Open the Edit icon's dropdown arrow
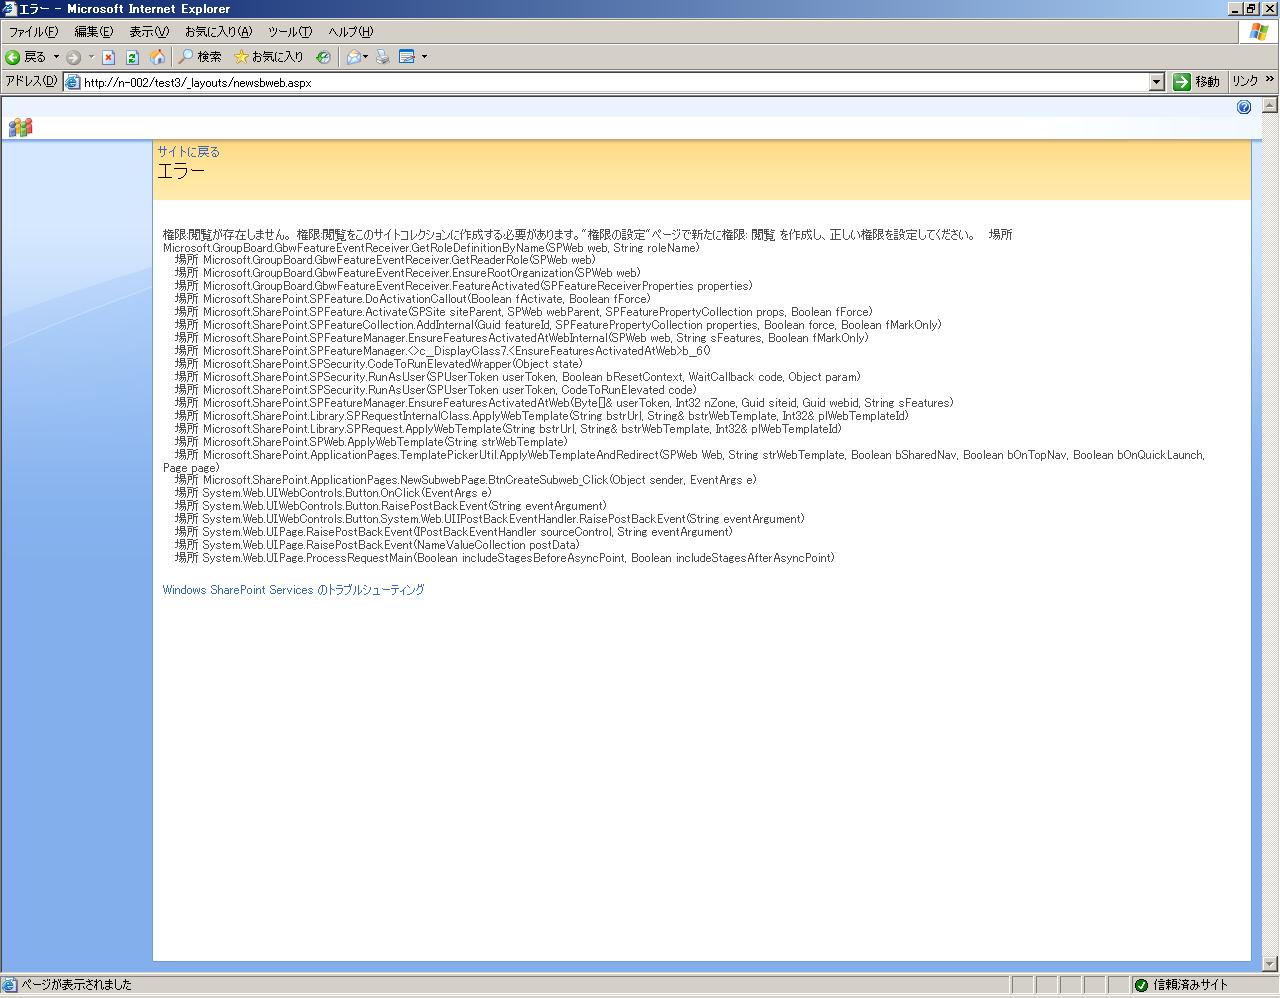Image resolution: width=1280 pixels, height=998 pixels. (424, 57)
